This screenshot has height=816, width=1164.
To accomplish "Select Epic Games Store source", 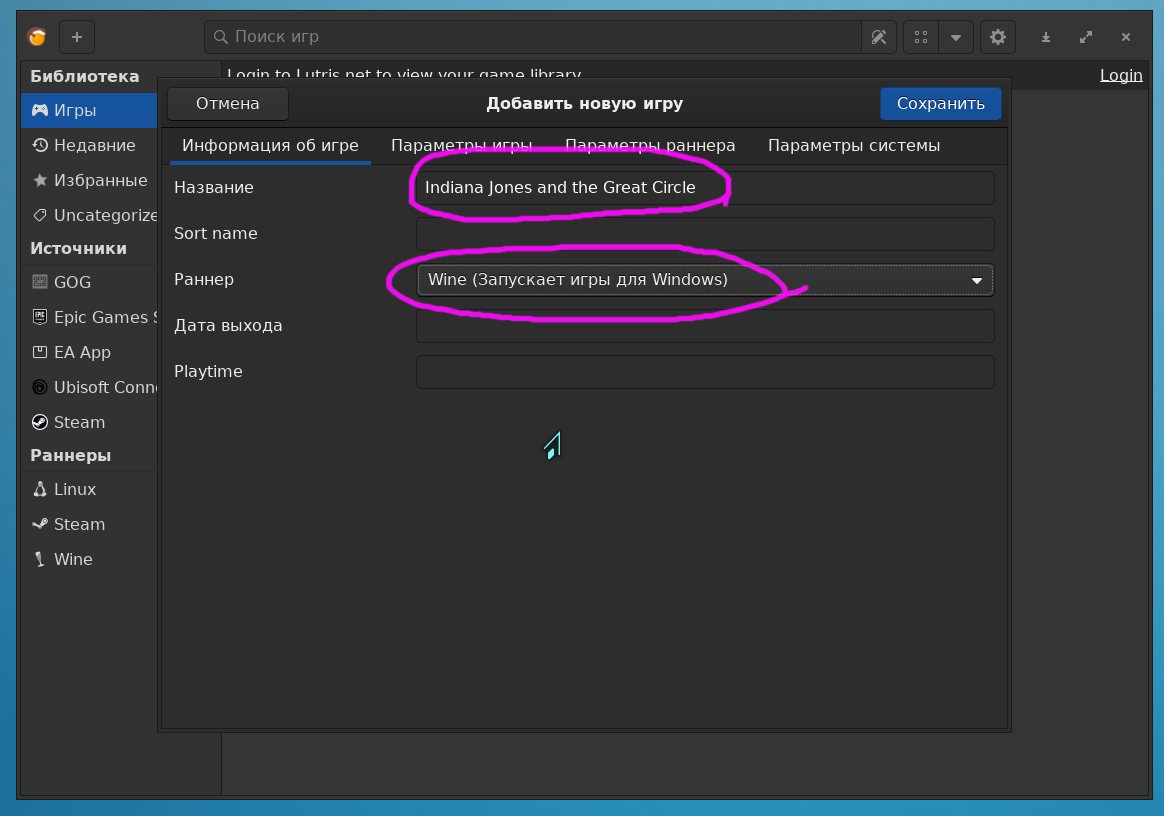I will pos(89,317).
